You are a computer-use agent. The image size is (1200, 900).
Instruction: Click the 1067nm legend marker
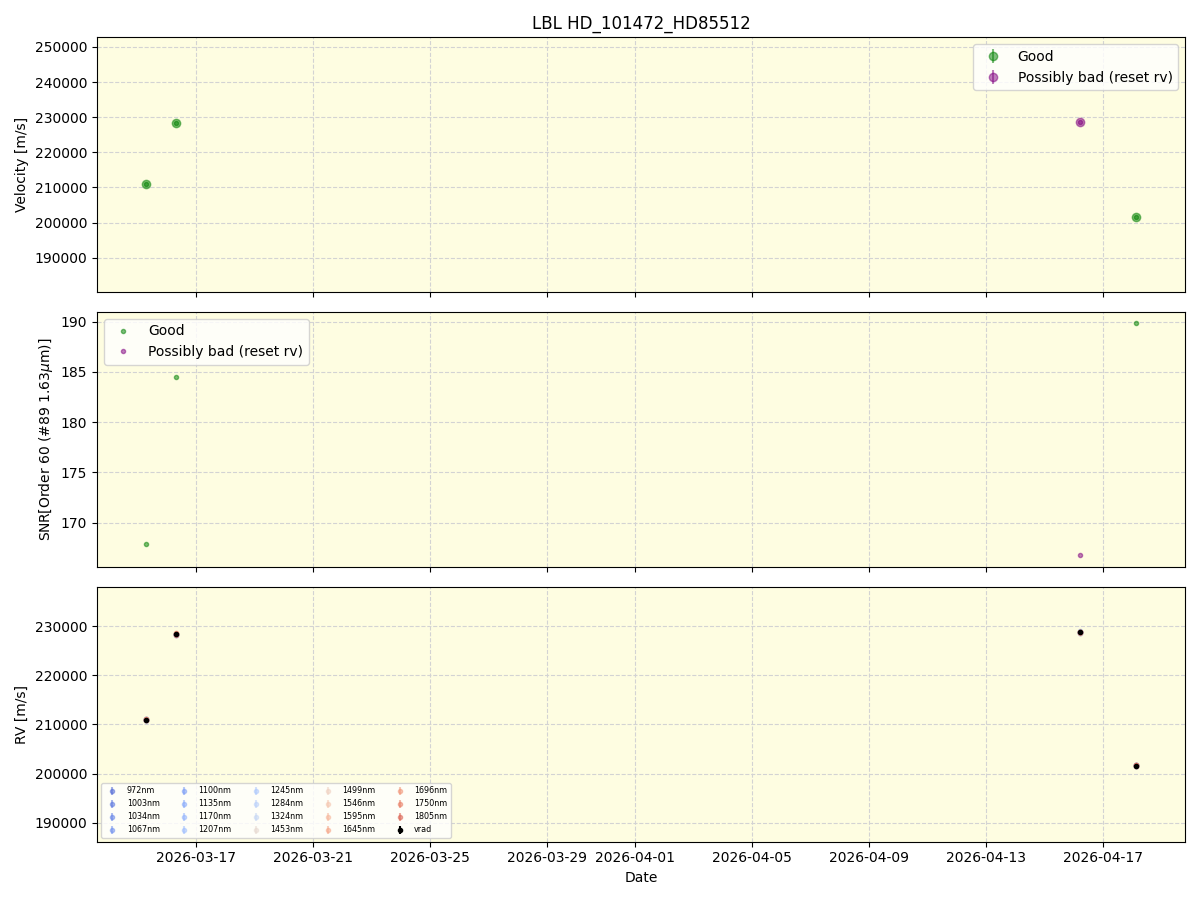[x=112, y=830]
